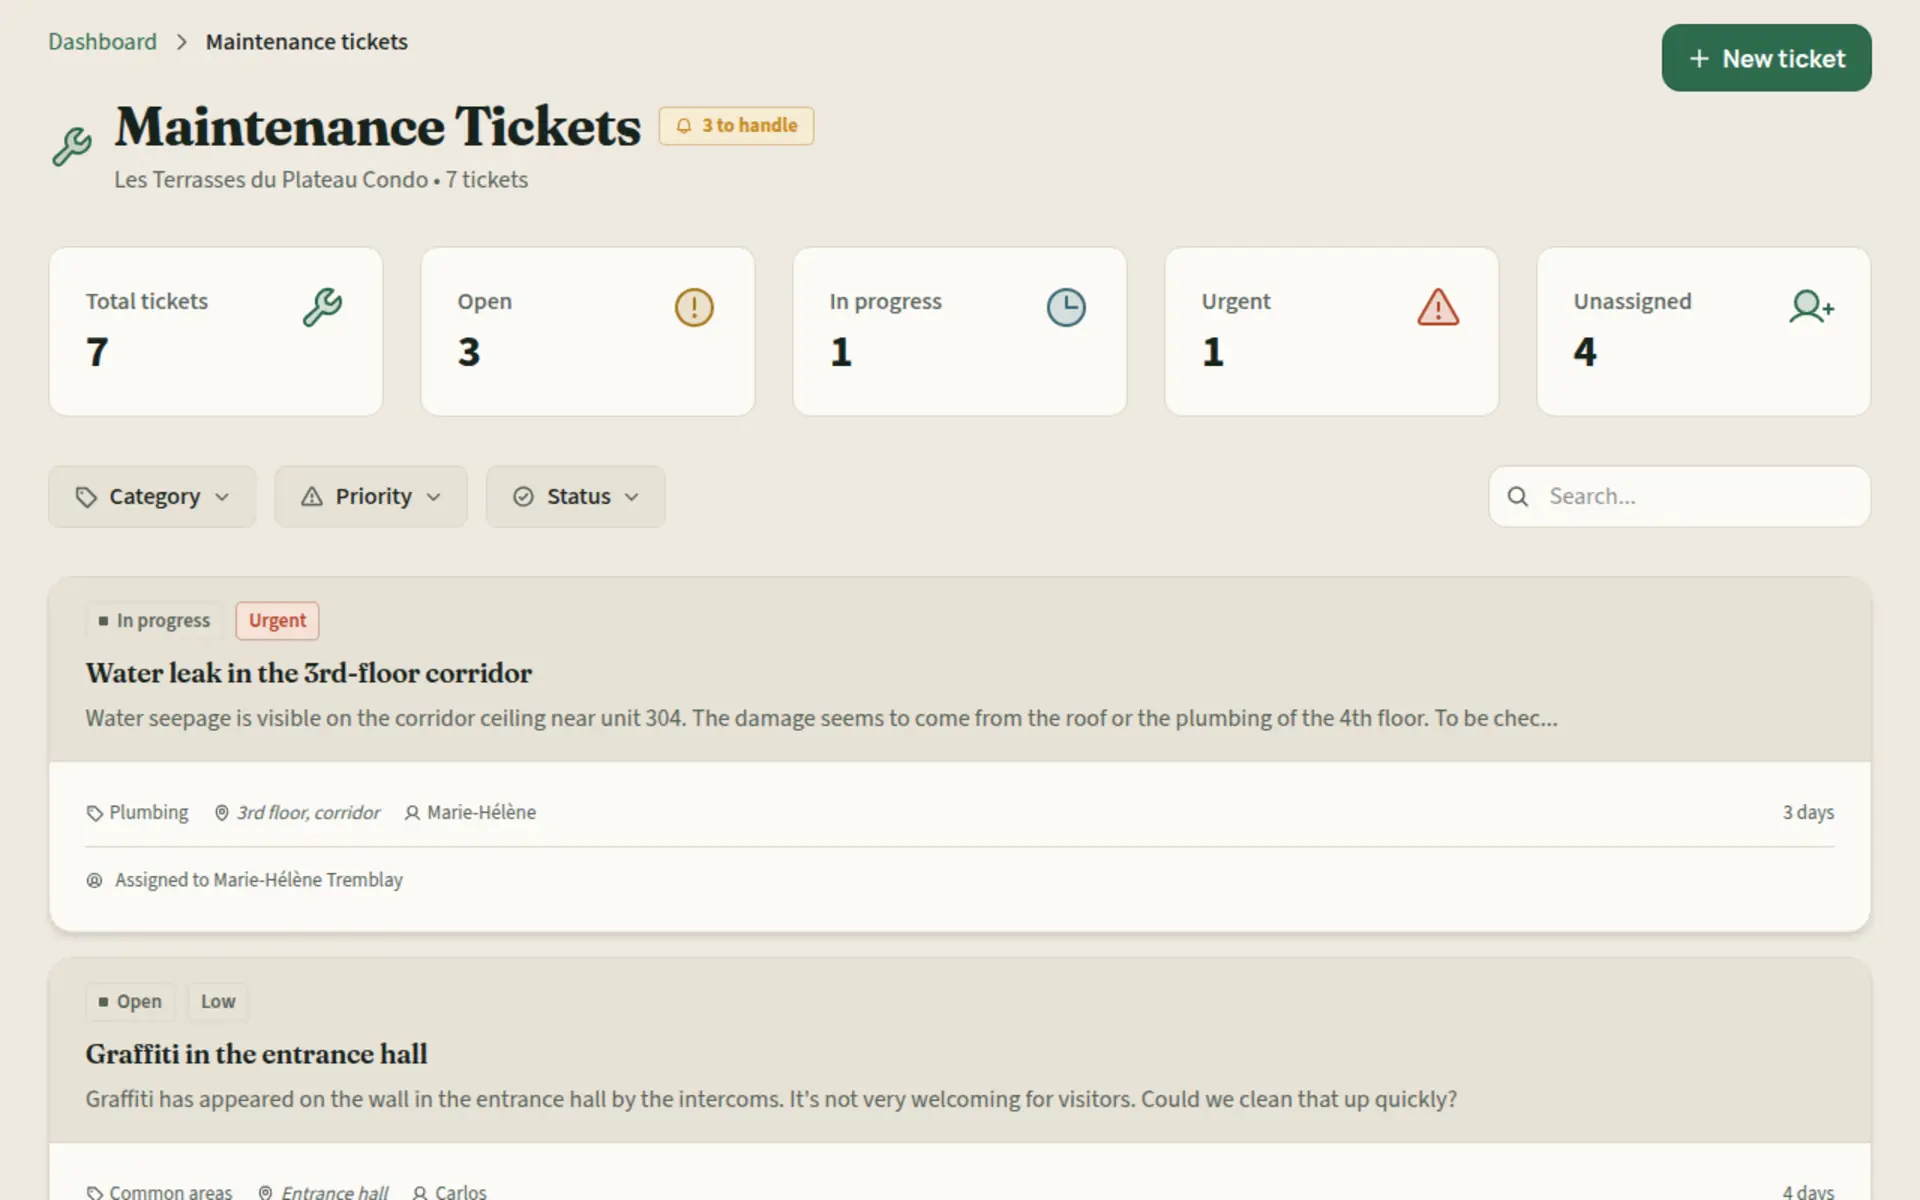
Task: Click the 3 days age label
Action: tap(1808, 813)
